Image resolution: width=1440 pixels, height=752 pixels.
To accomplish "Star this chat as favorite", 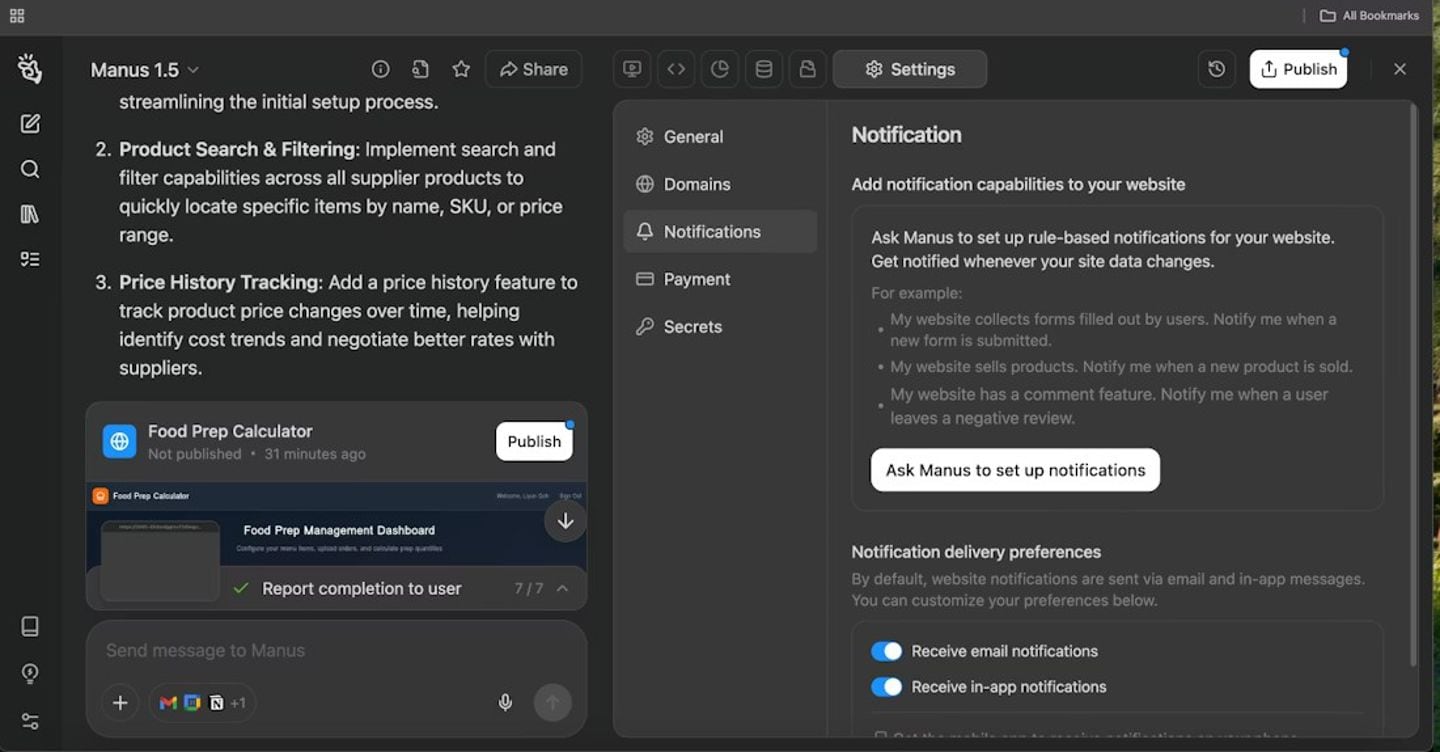I will (x=461, y=69).
